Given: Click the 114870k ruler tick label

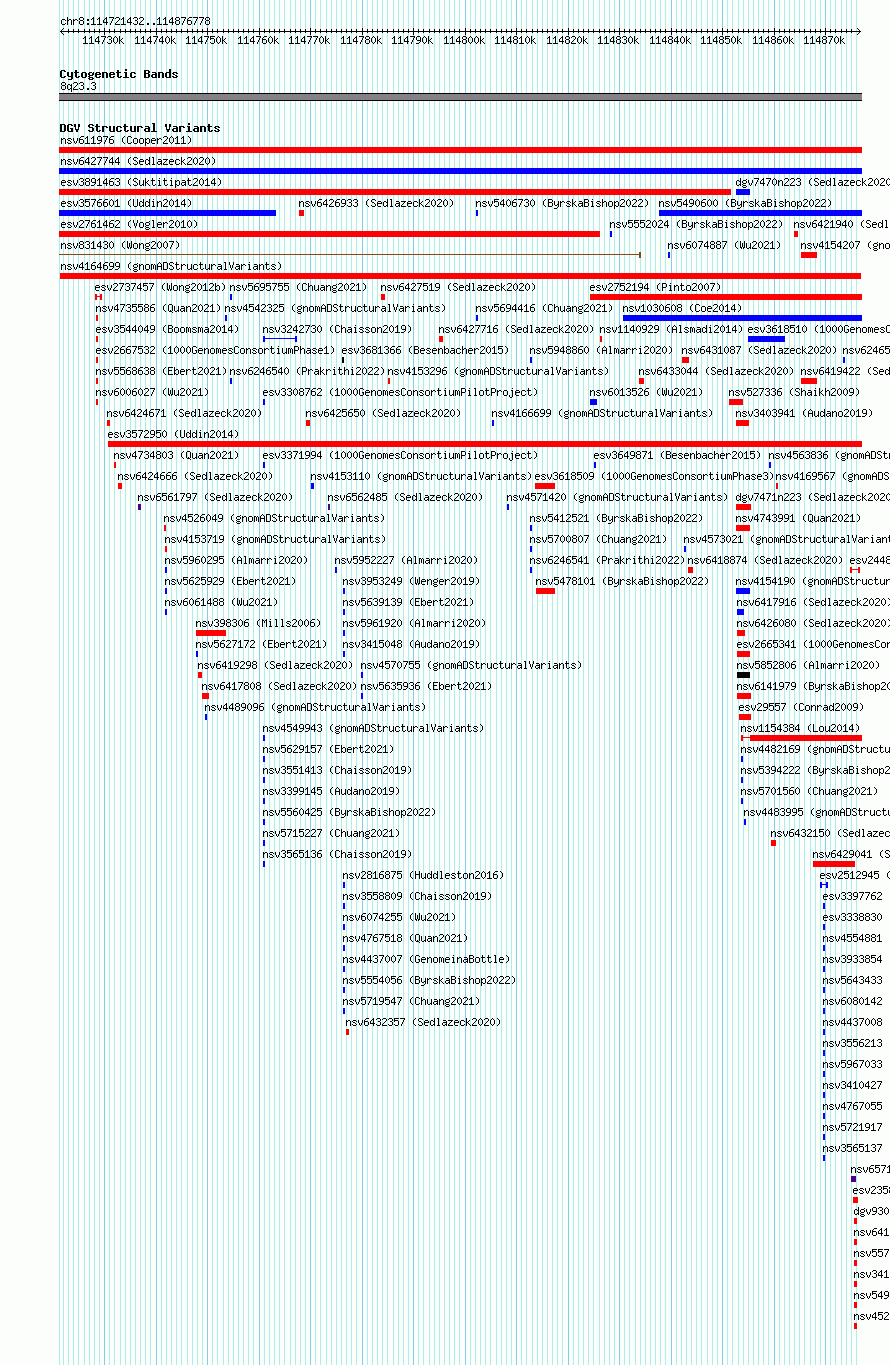Looking at the screenshot, I should point(823,40).
